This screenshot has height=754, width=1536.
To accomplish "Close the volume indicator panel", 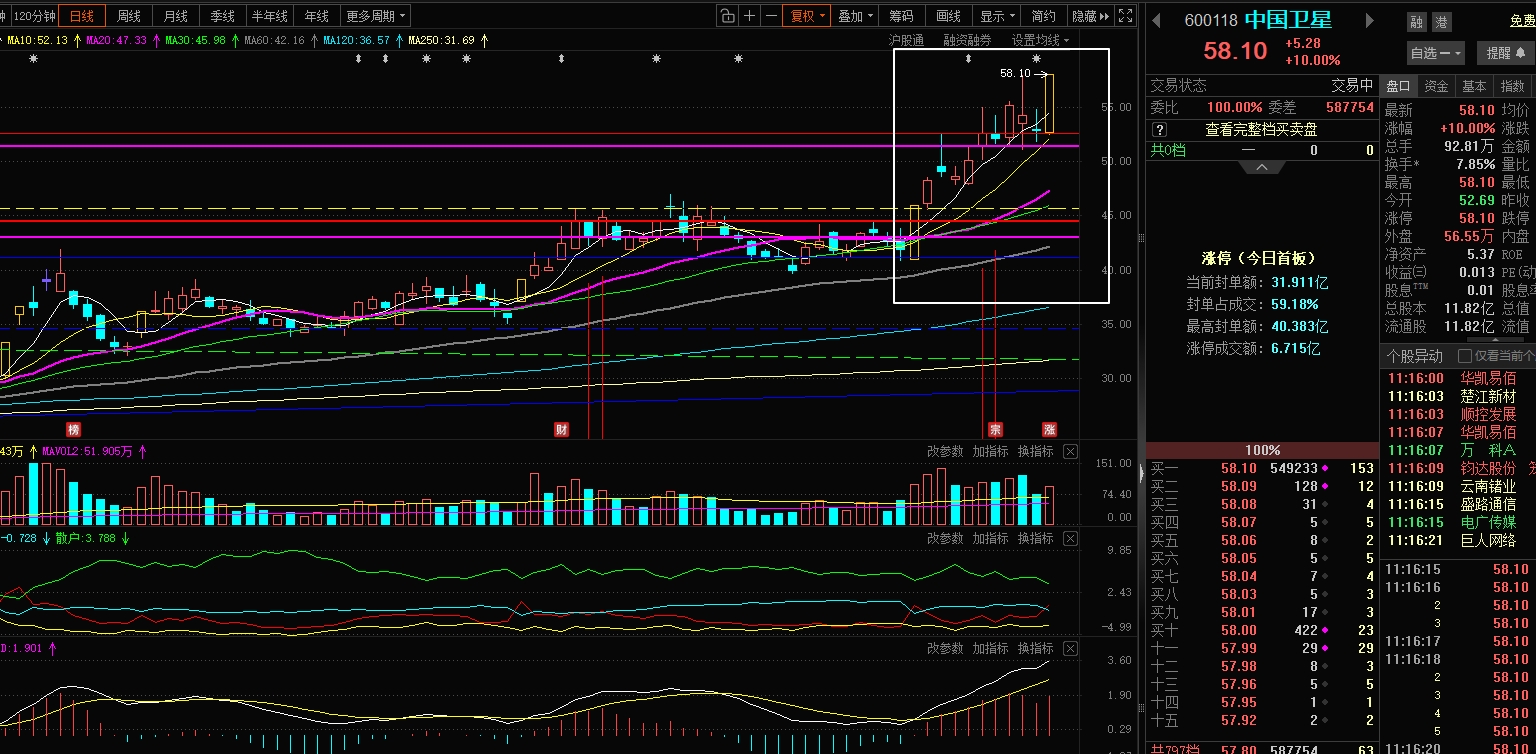I will tap(1070, 452).
